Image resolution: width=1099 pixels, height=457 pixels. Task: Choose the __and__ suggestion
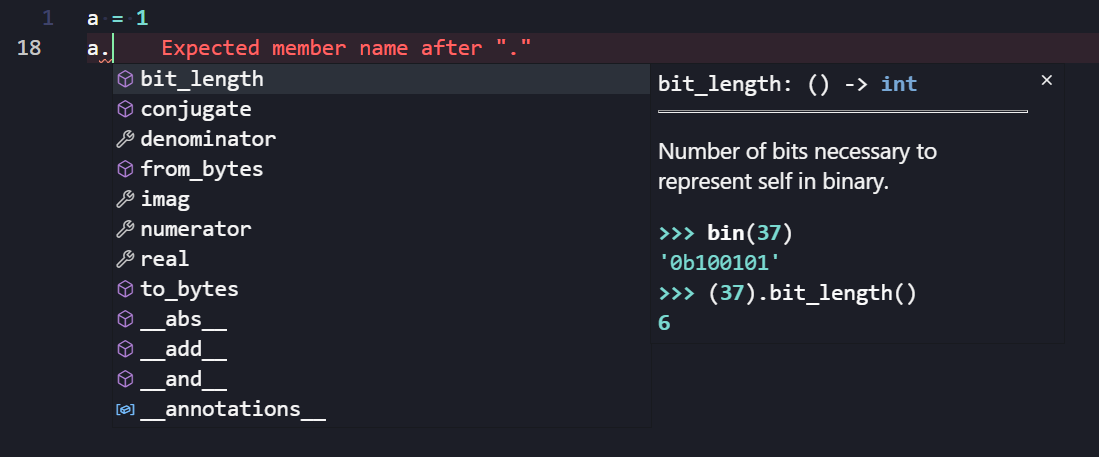point(184,379)
